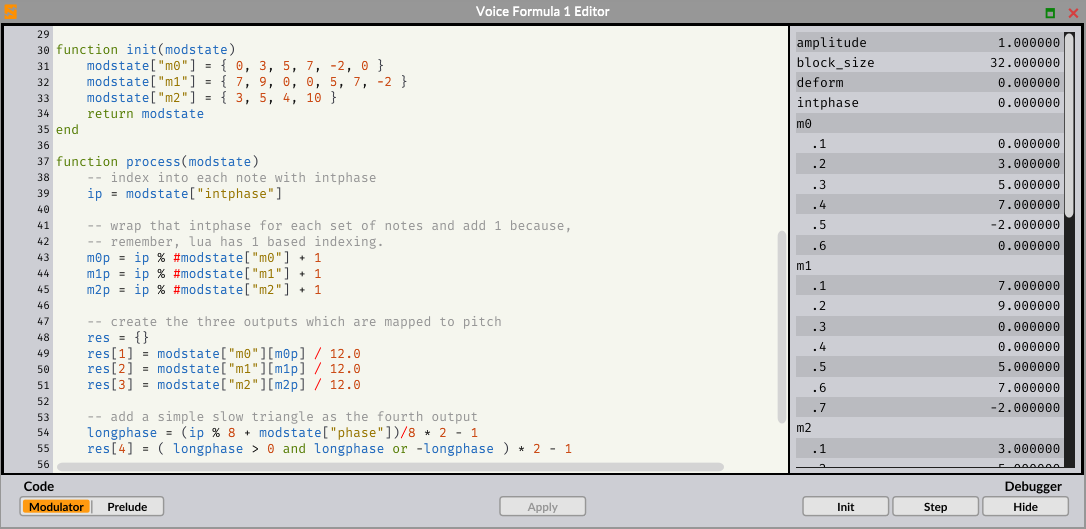Click the Surge logo icon in title bar

11,12
